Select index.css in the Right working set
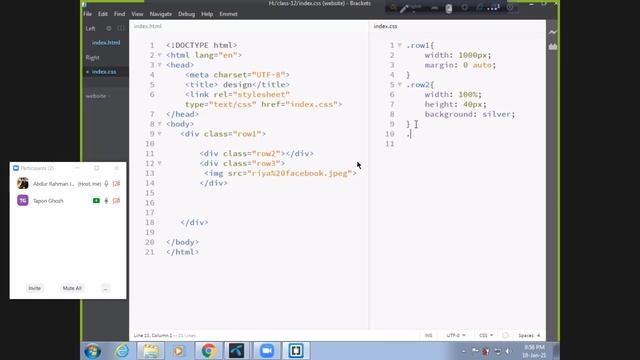This screenshot has width=640, height=360. (104, 72)
